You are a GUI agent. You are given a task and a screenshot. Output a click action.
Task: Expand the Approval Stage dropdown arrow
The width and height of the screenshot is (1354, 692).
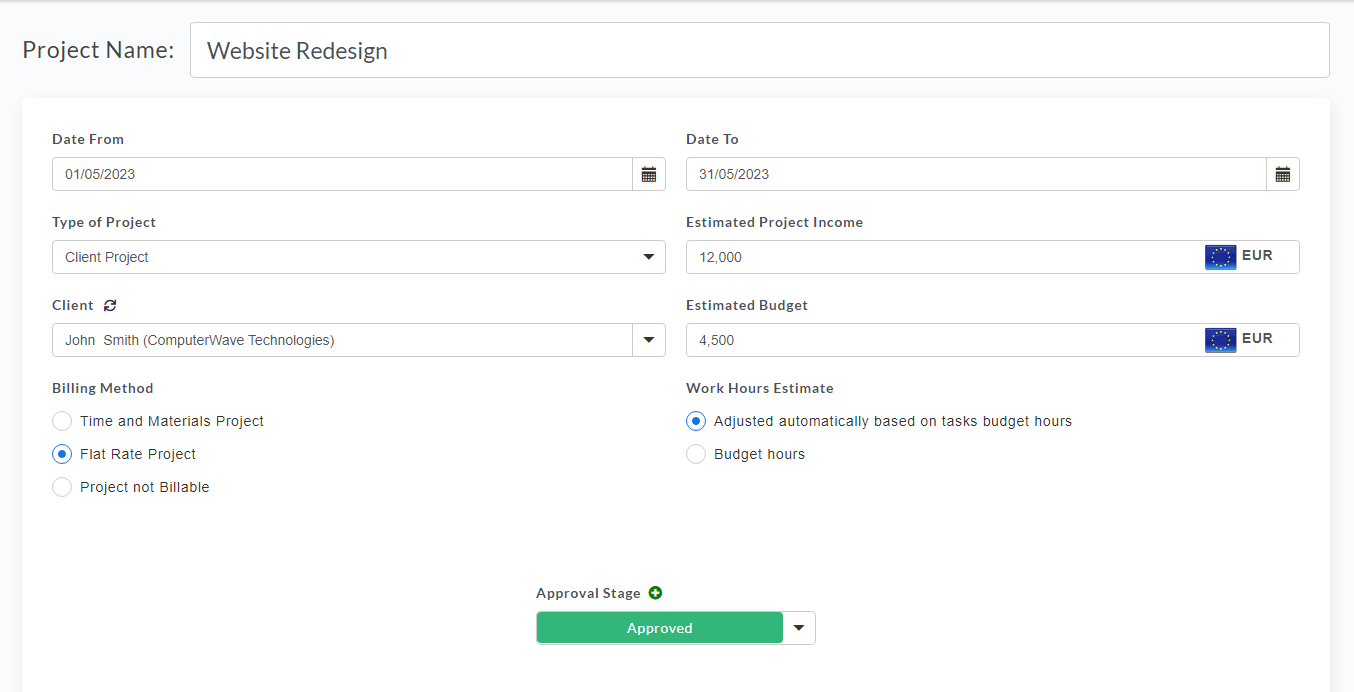click(x=799, y=628)
